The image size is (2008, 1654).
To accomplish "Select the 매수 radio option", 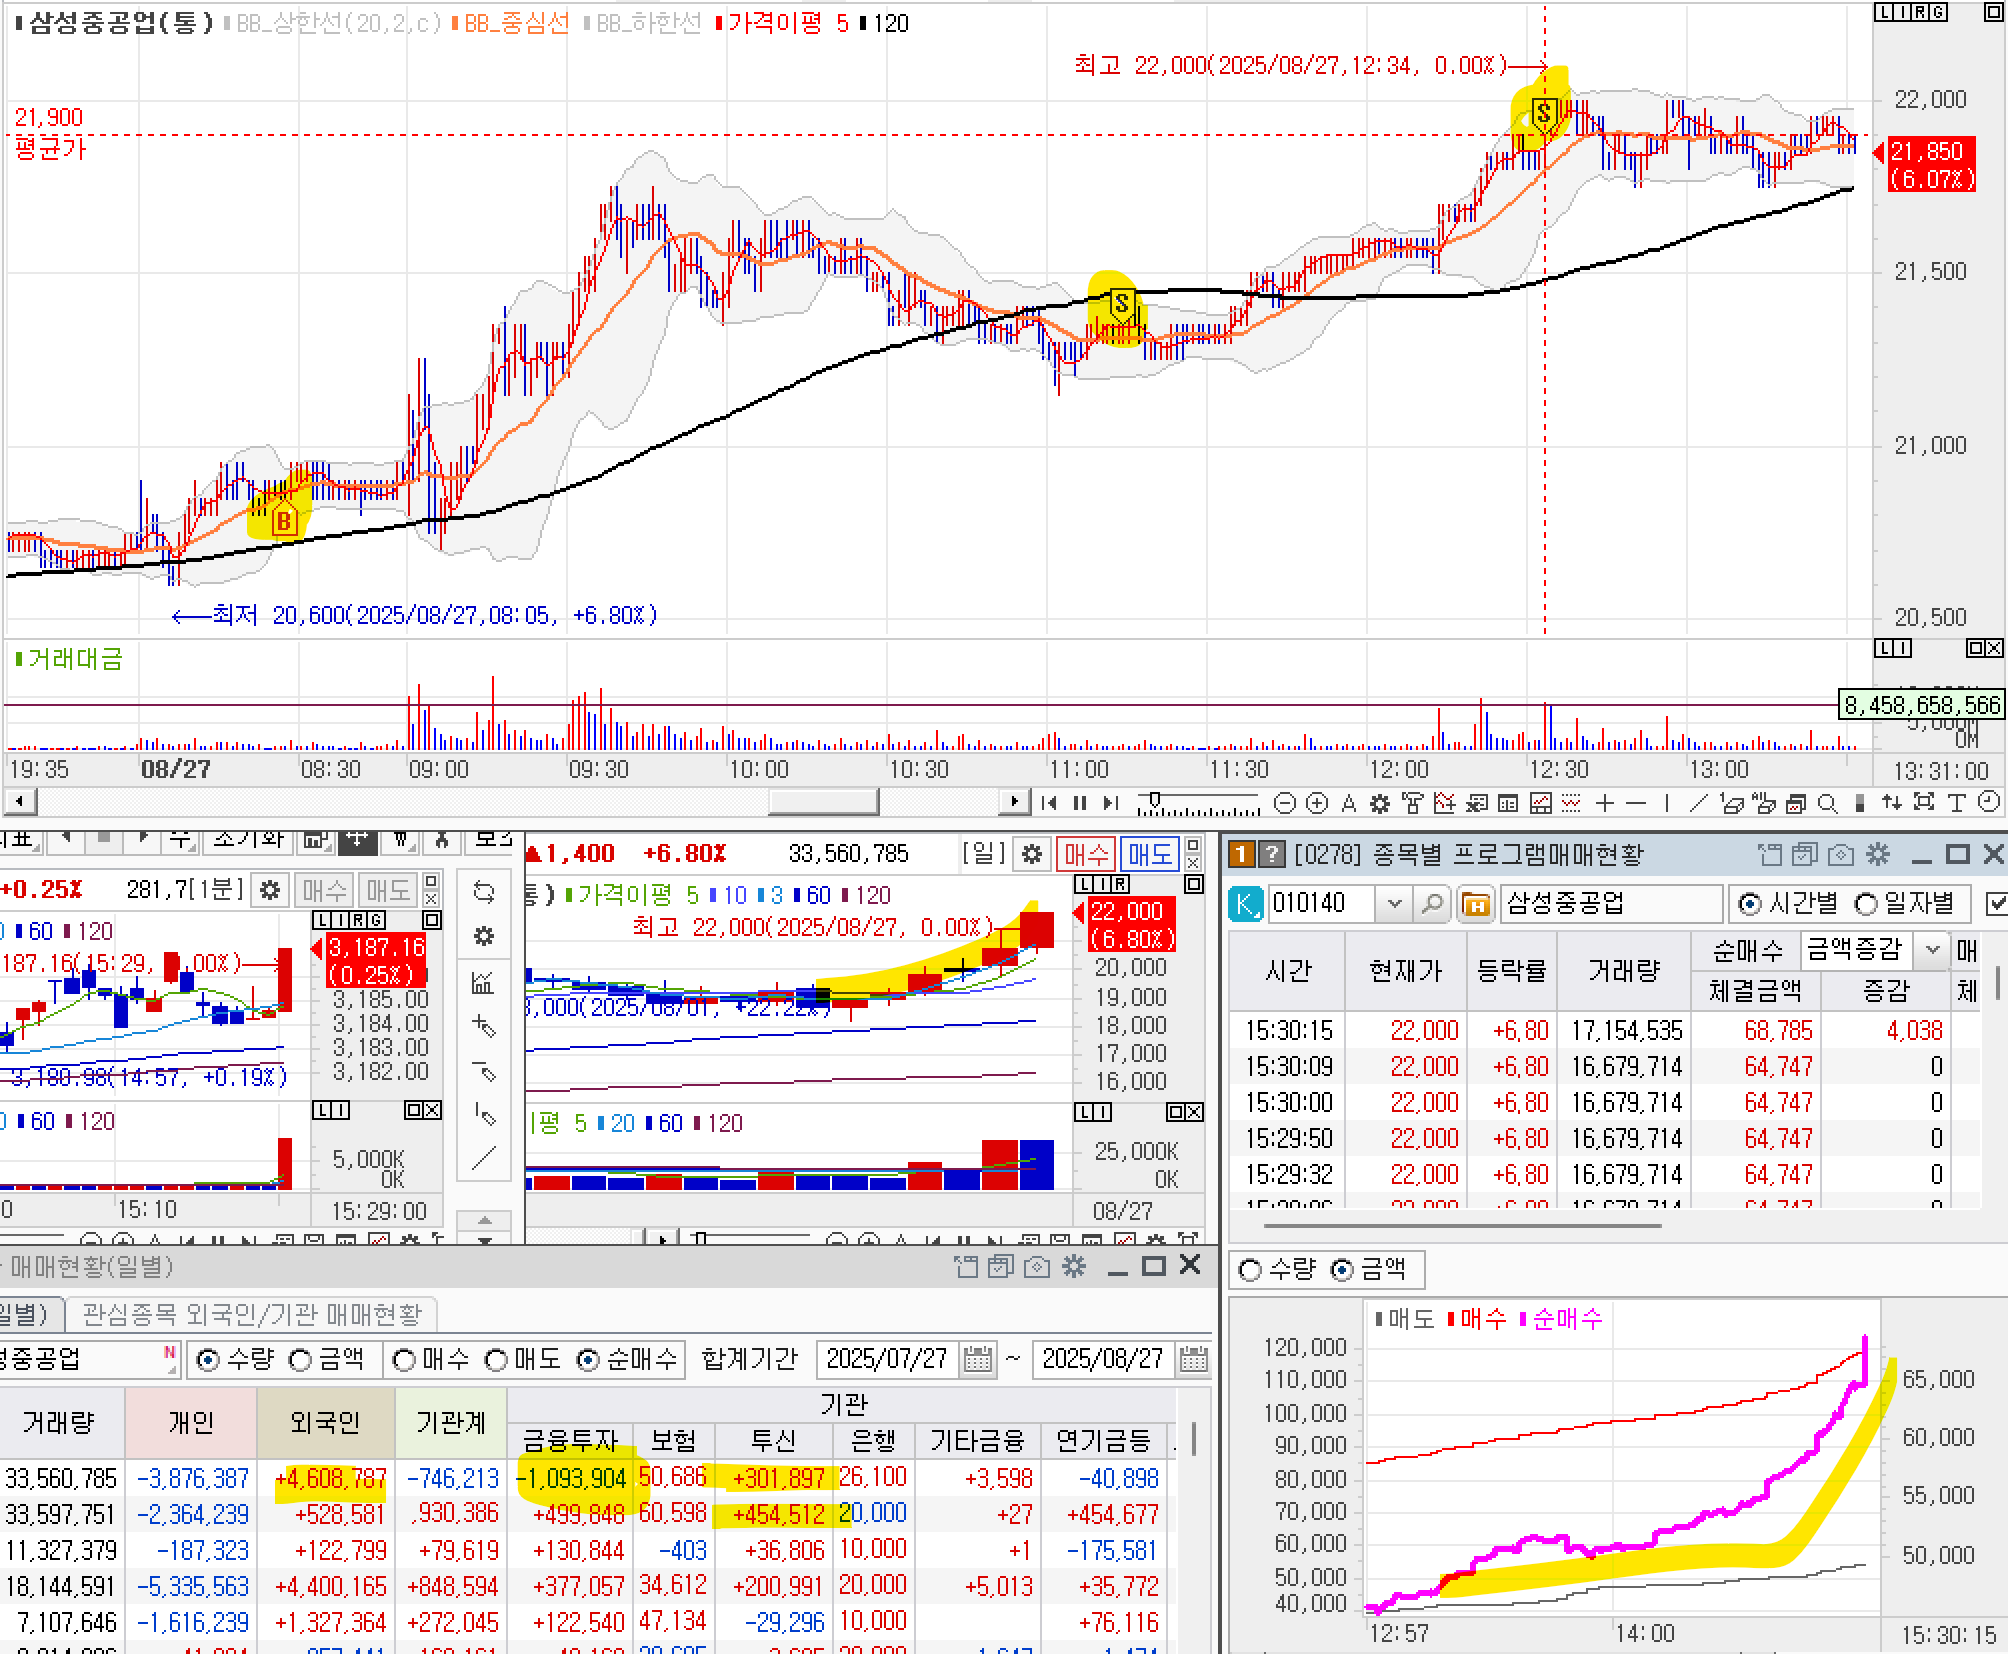I will 405,1360.
